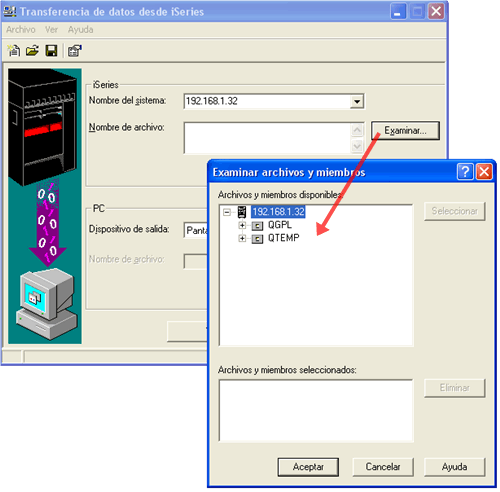Click the QGPL library icon
Image resolution: width=500 pixels, height=492 pixels.
click(x=257, y=226)
